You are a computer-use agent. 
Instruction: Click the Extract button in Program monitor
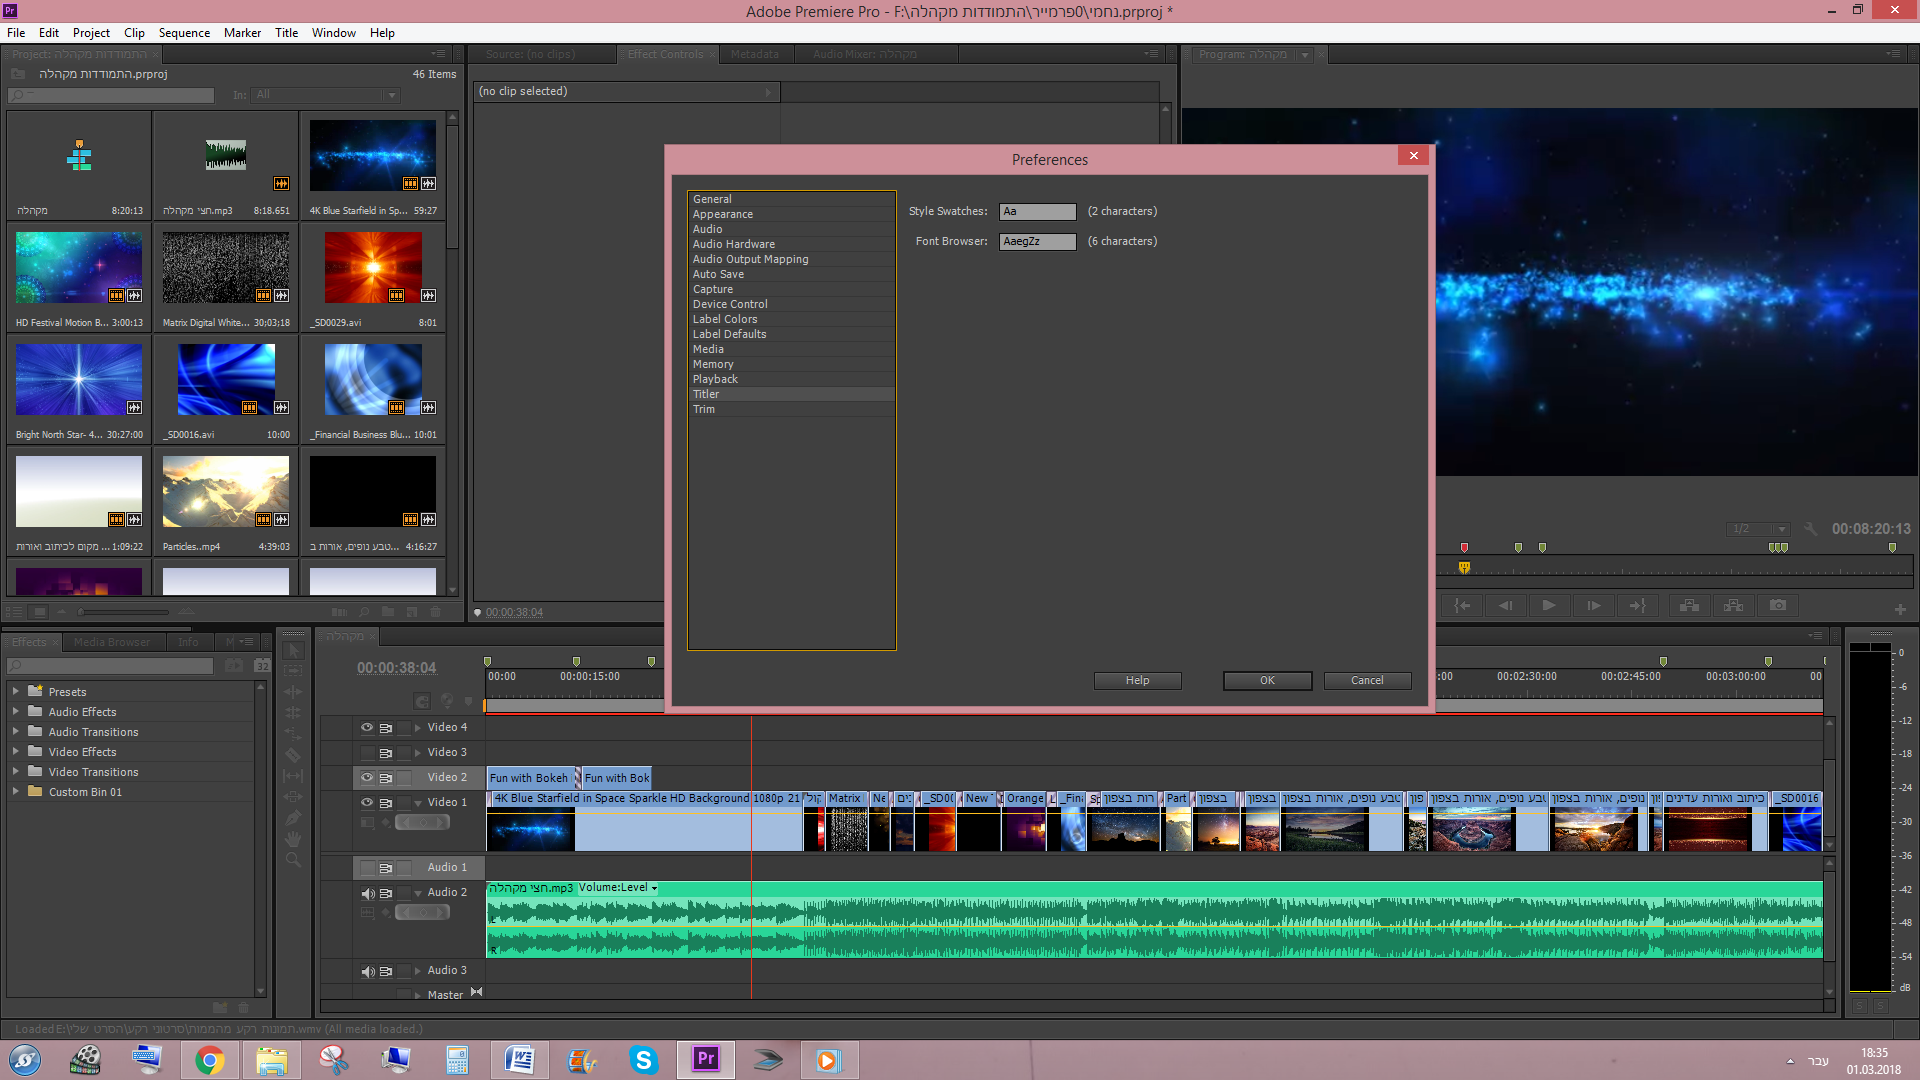click(x=1733, y=606)
